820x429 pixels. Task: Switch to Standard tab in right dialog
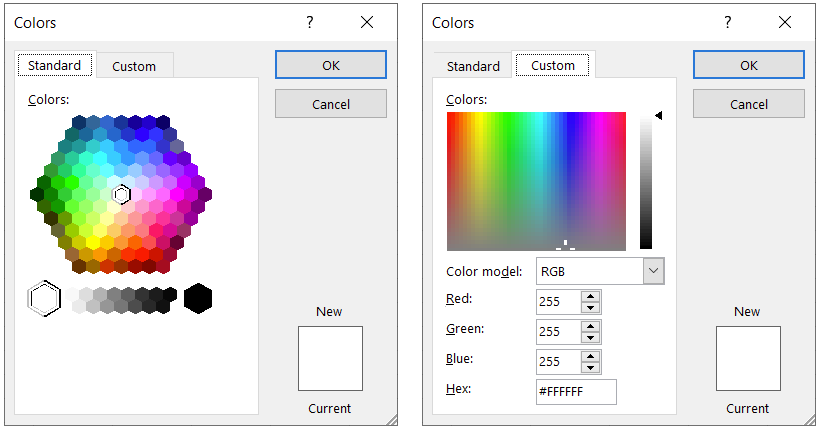pos(473,66)
